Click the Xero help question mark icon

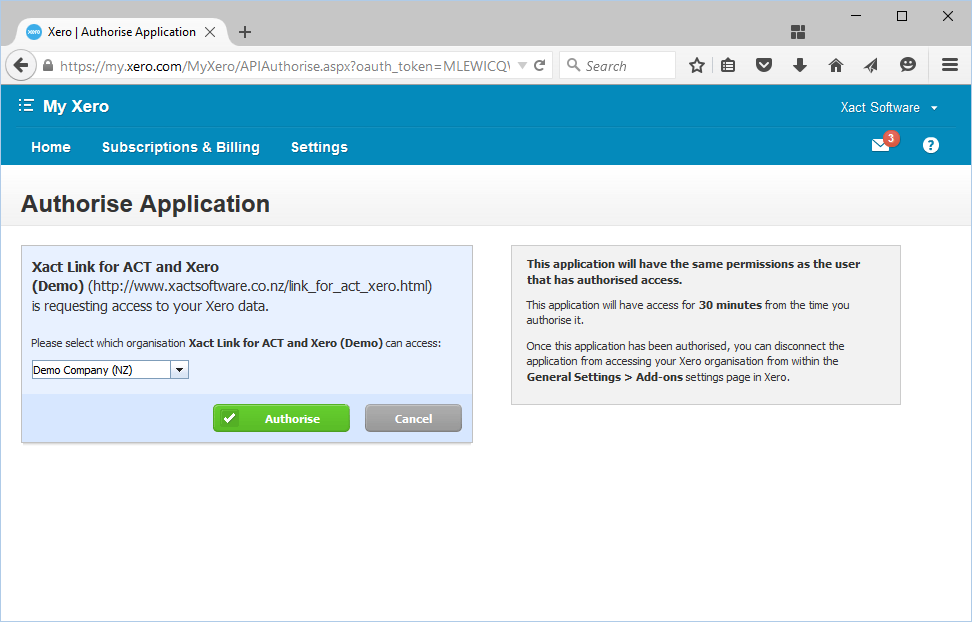(930, 146)
